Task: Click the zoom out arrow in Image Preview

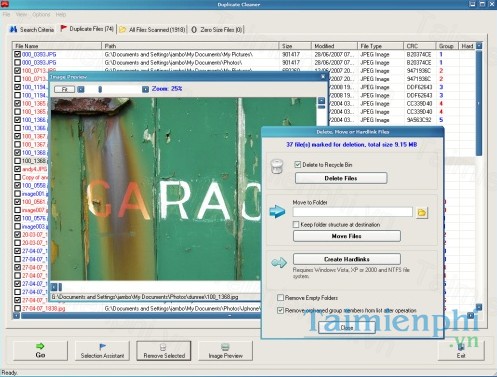Action: (x=81, y=89)
